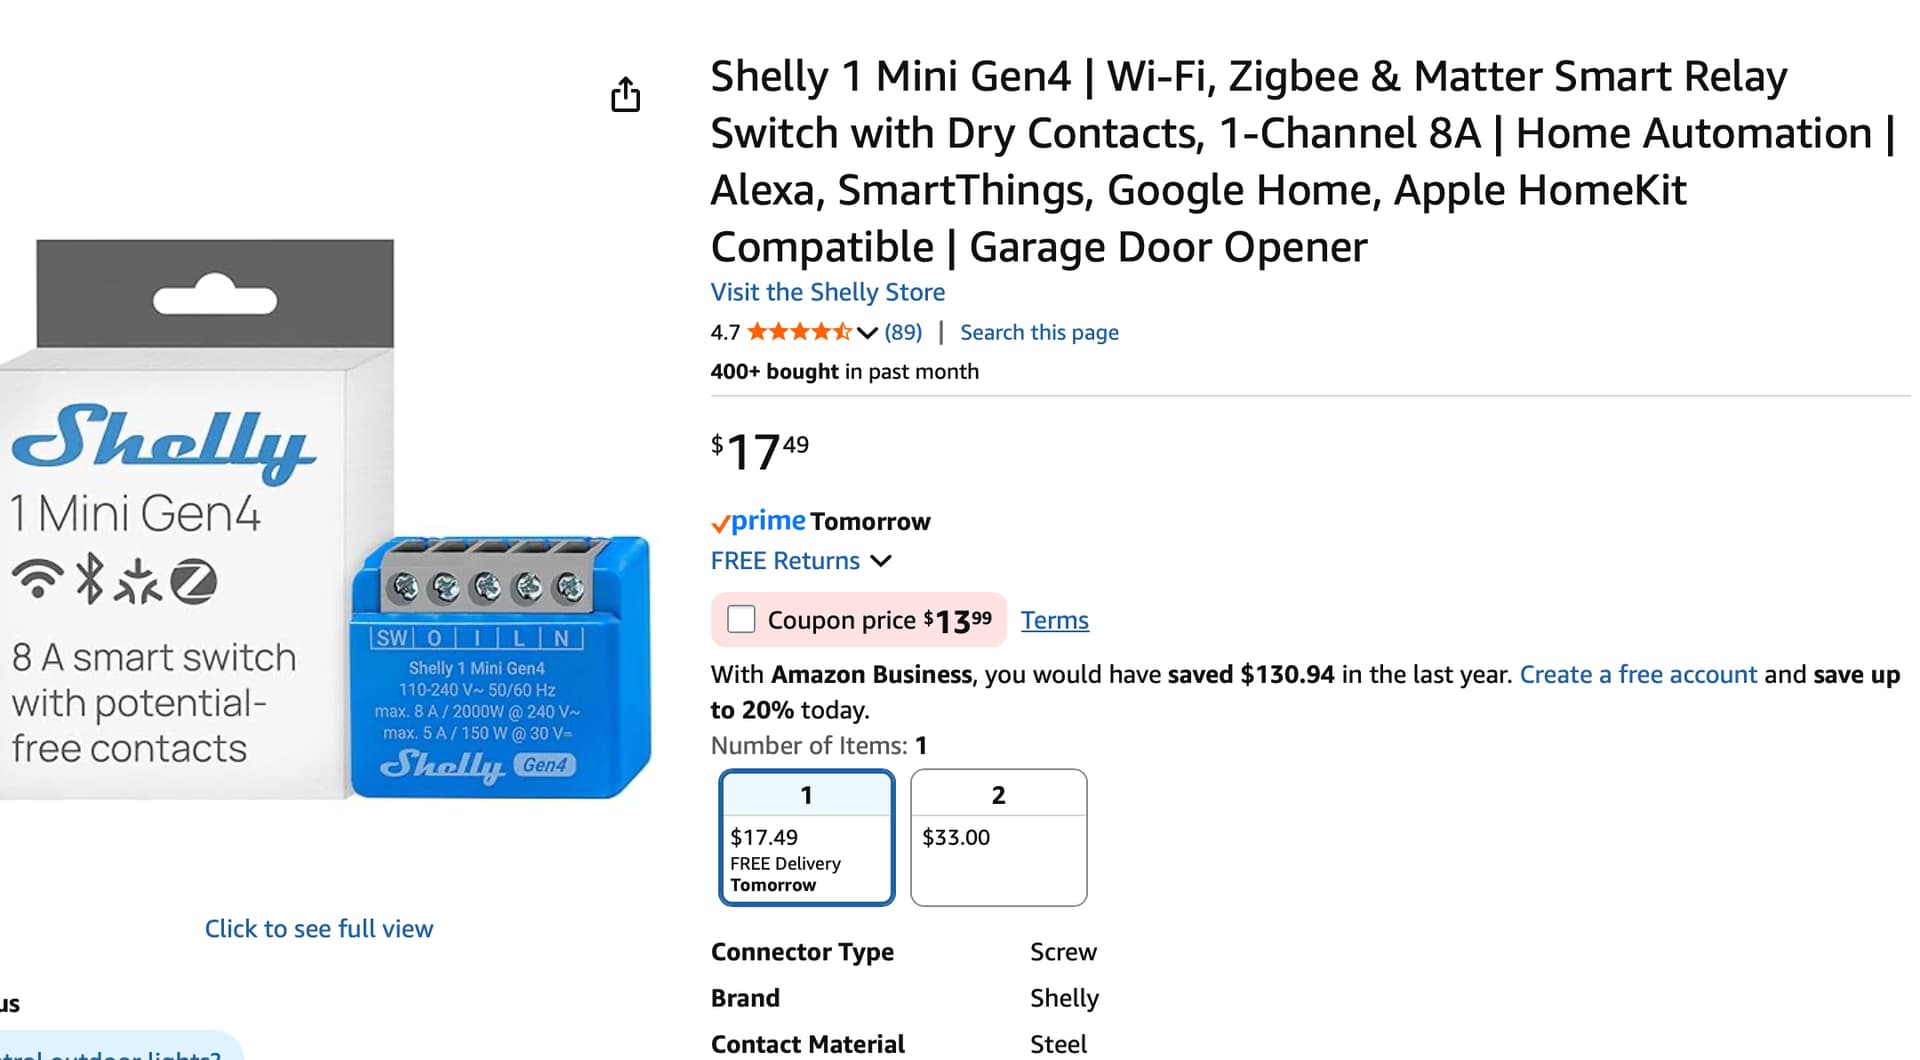Open the coupon Terms link
The height and width of the screenshot is (1060, 1920).
pyautogui.click(x=1054, y=621)
